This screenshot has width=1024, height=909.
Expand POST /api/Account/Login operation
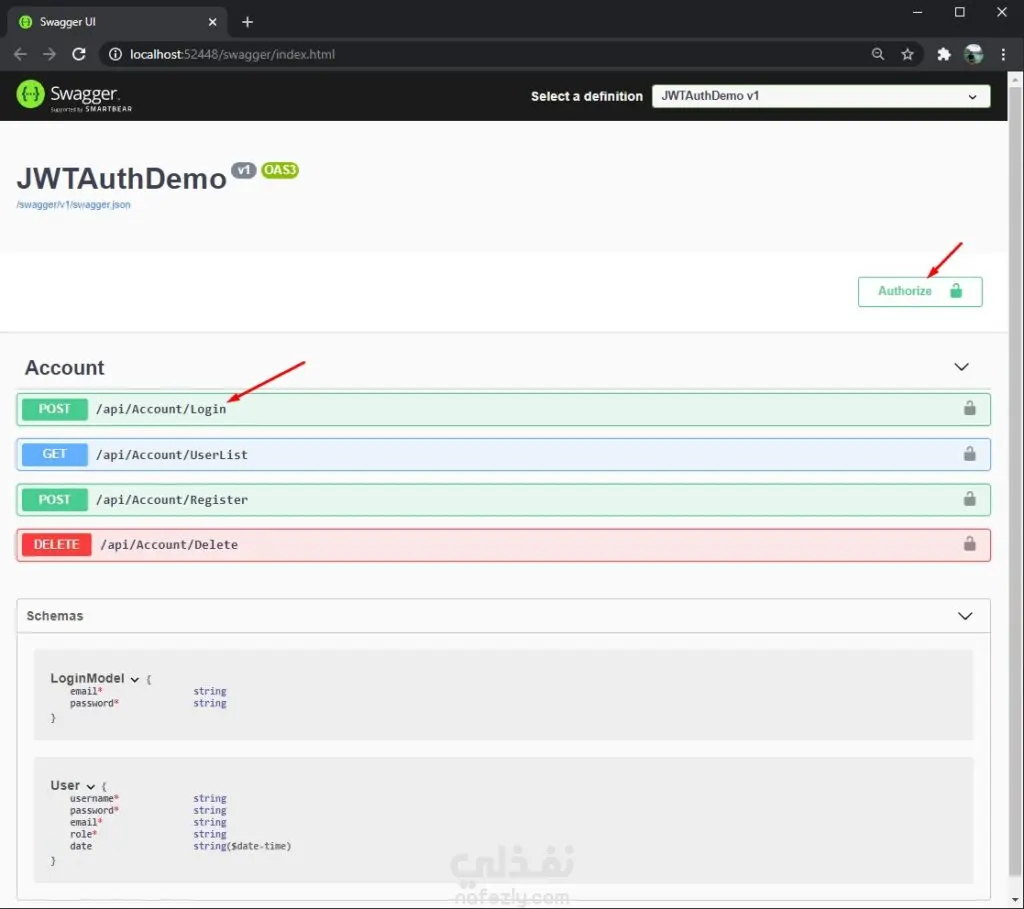click(504, 409)
